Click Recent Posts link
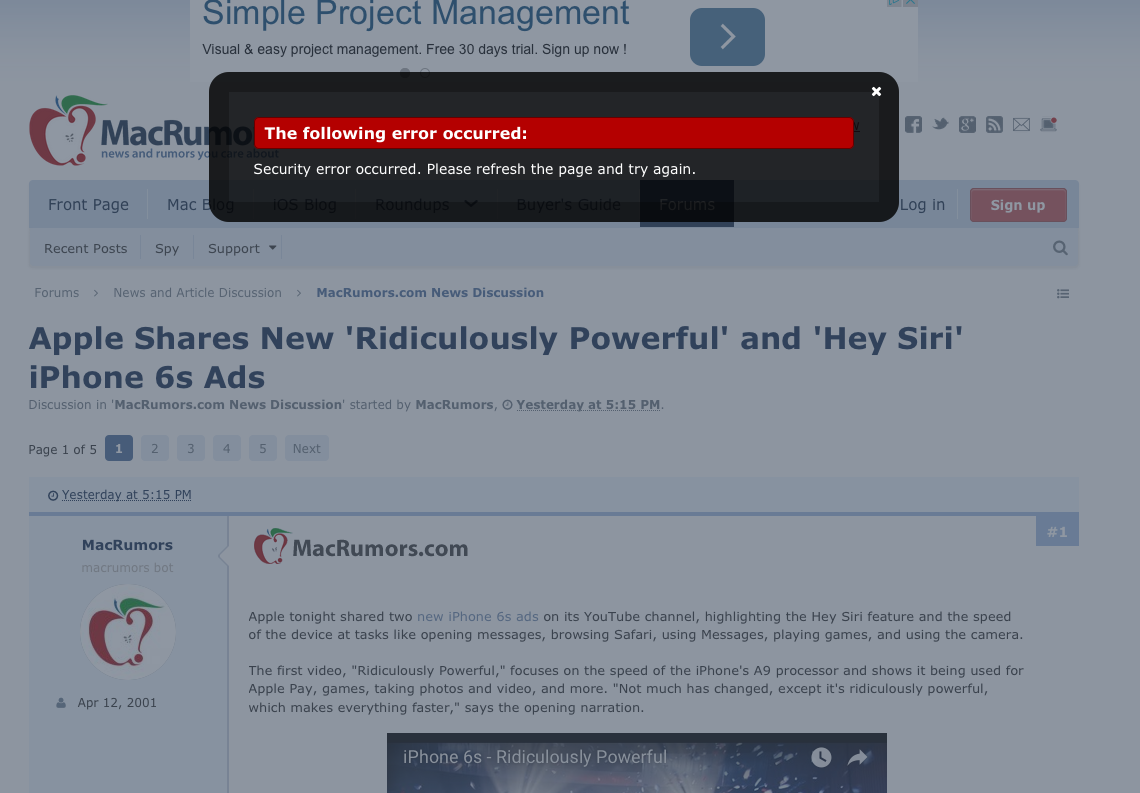The width and height of the screenshot is (1140, 793). [x=85, y=249]
